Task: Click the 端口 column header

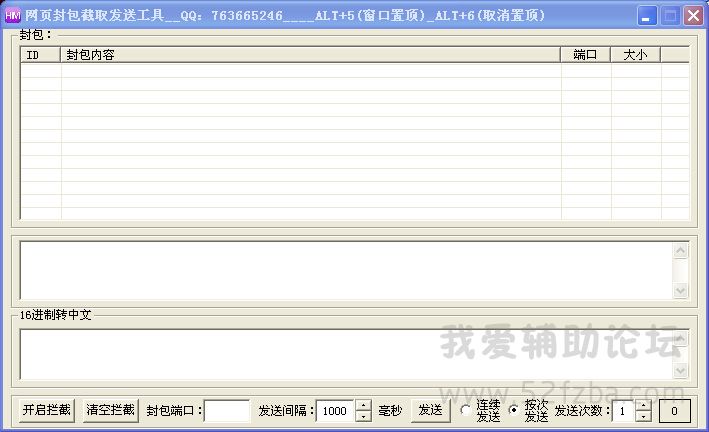Action: coord(586,55)
